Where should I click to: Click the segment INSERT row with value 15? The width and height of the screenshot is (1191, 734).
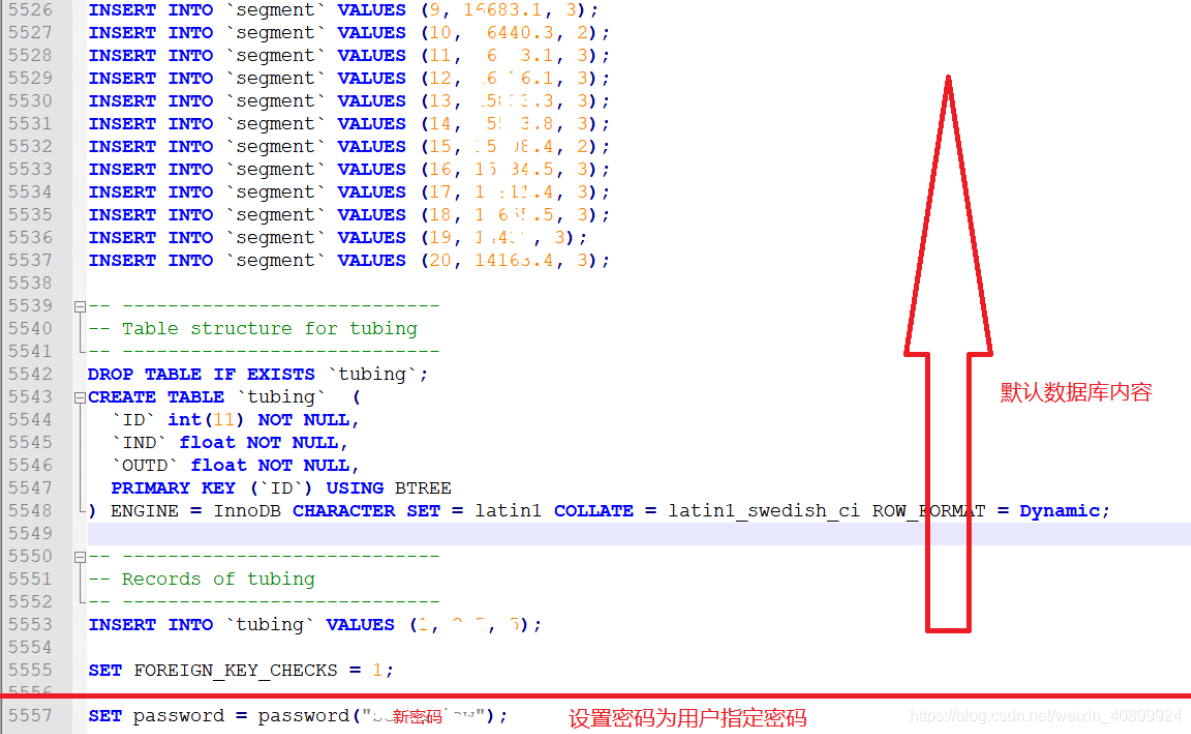(x=349, y=147)
